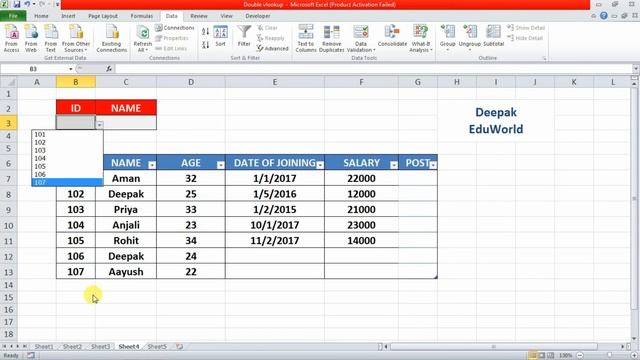The height and width of the screenshot is (360, 640).
Task: Select row 10 header
Action: click(x=8, y=225)
